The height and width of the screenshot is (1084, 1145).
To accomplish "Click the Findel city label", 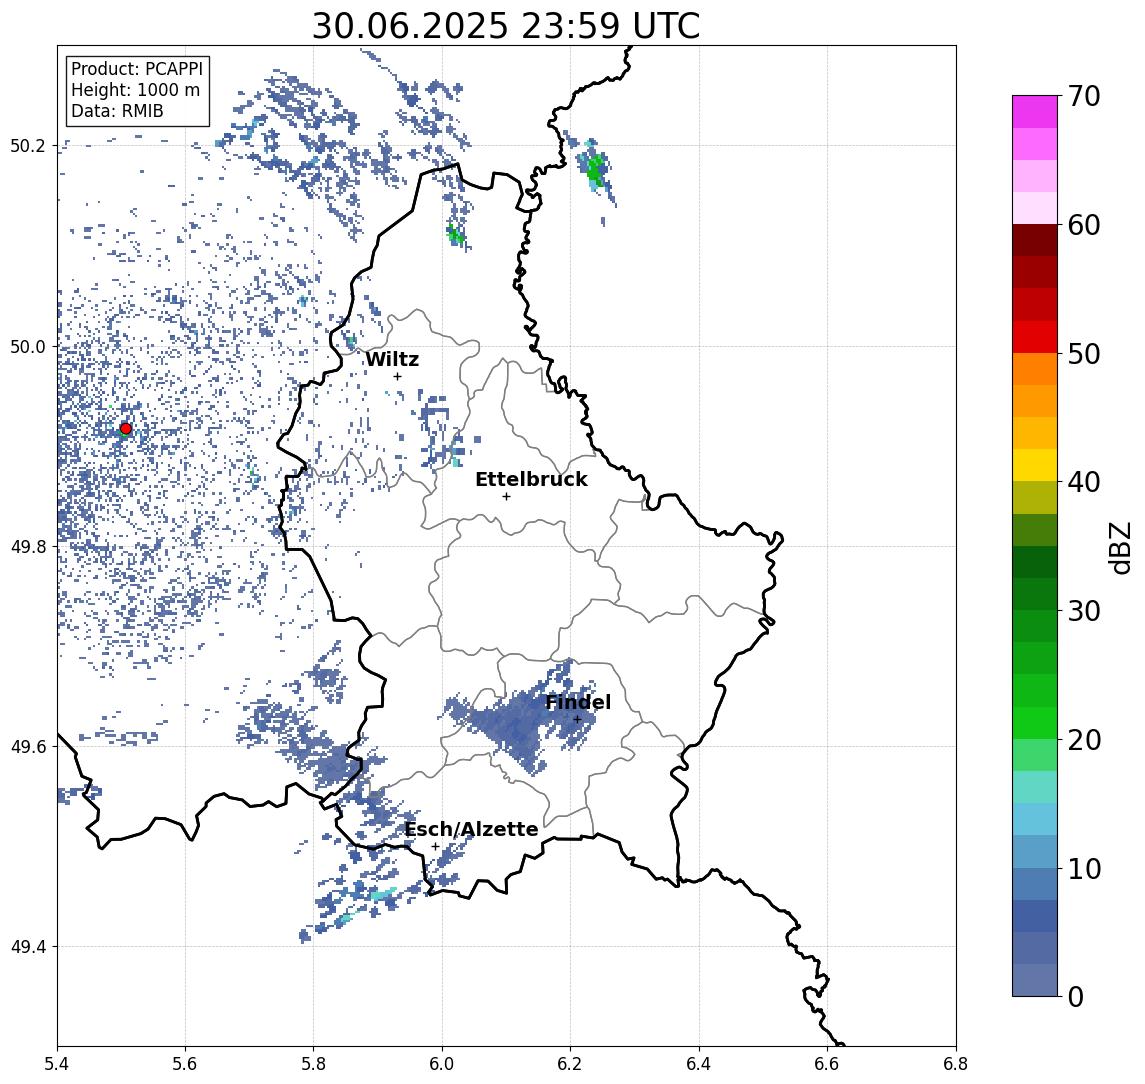I will tap(578, 703).
